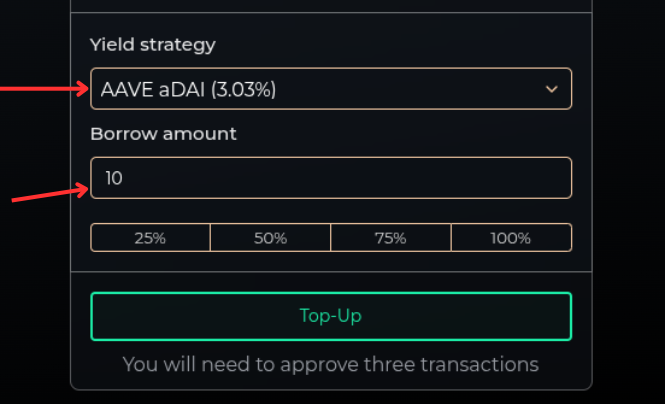666x404 pixels.
Task: Open the AAVE aDAI strategy dropdown
Action: point(331,89)
